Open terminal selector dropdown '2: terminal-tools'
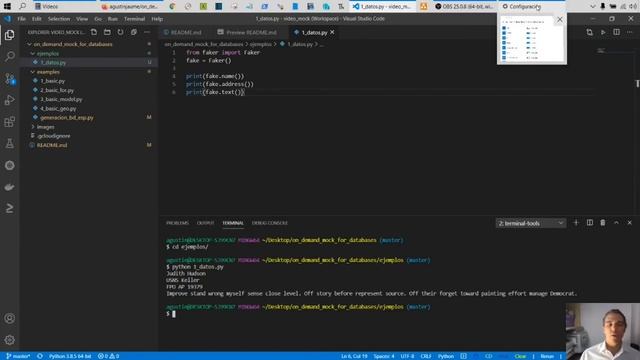640x360 pixels. pos(531,223)
